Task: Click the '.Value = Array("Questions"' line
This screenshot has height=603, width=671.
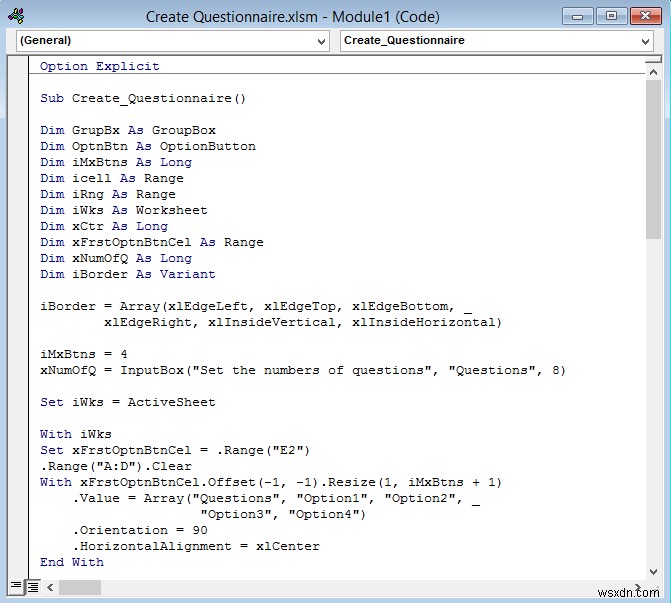Action: pos(276,499)
